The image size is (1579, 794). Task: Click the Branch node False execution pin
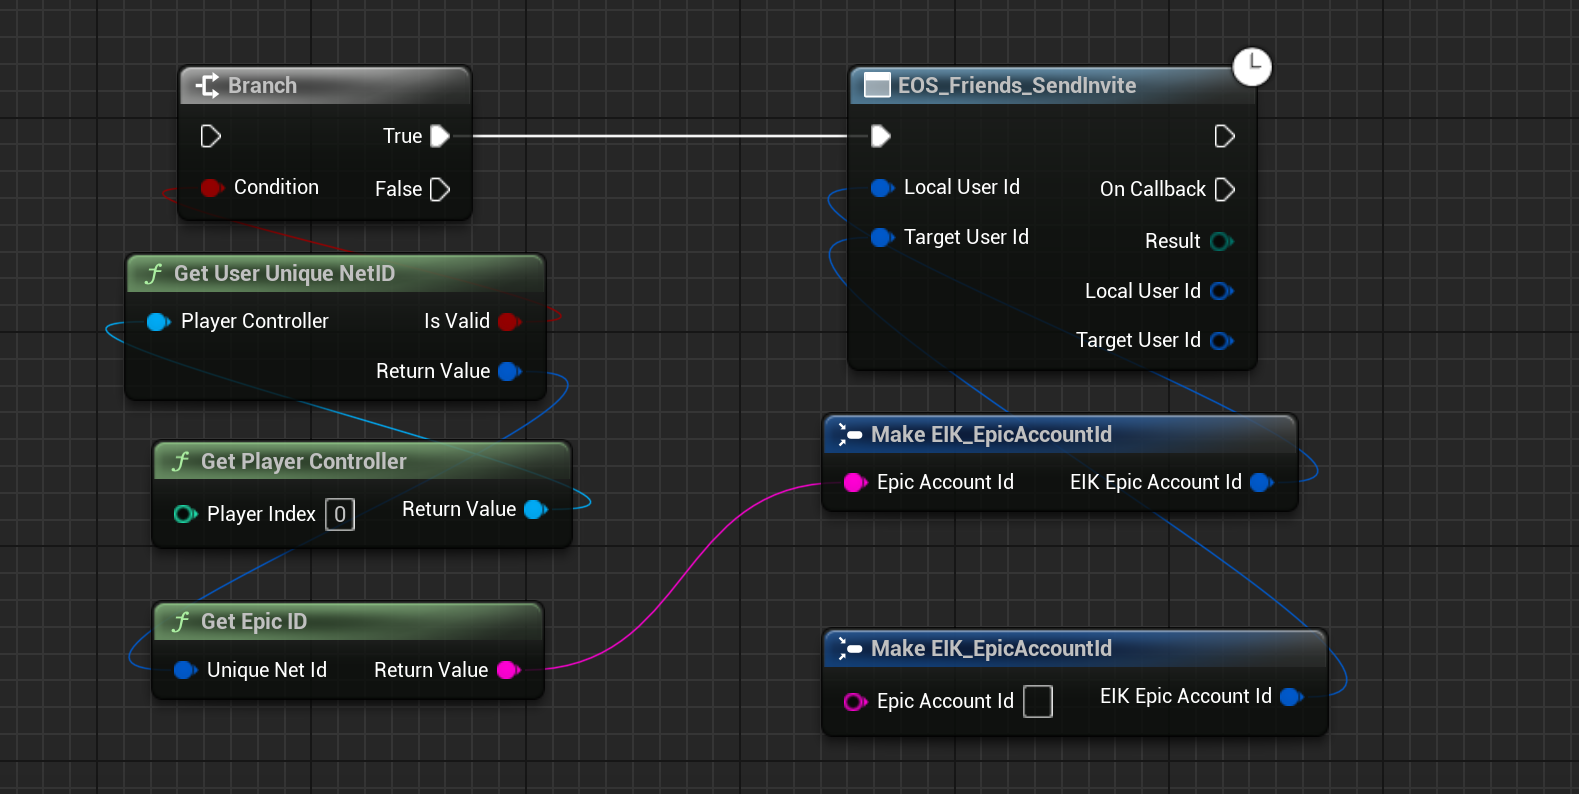click(x=439, y=189)
